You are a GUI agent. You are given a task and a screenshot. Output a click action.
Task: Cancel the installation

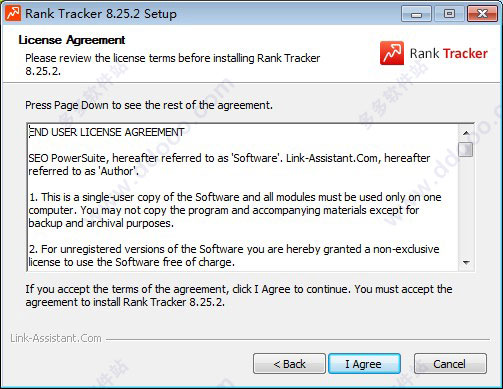(x=450, y=364)
